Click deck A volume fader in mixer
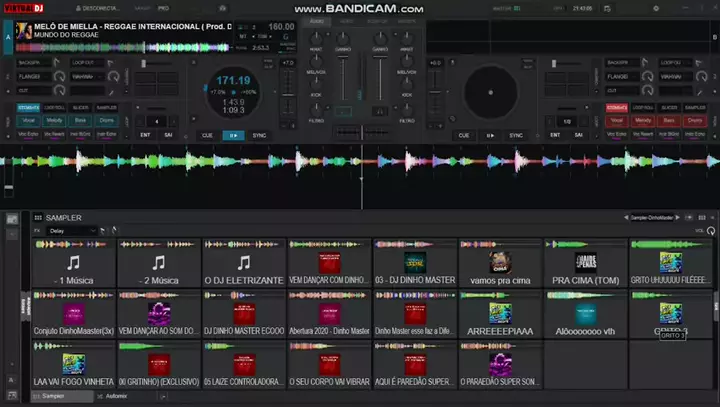Screen dimensions: 720x407 pos(343,78)
